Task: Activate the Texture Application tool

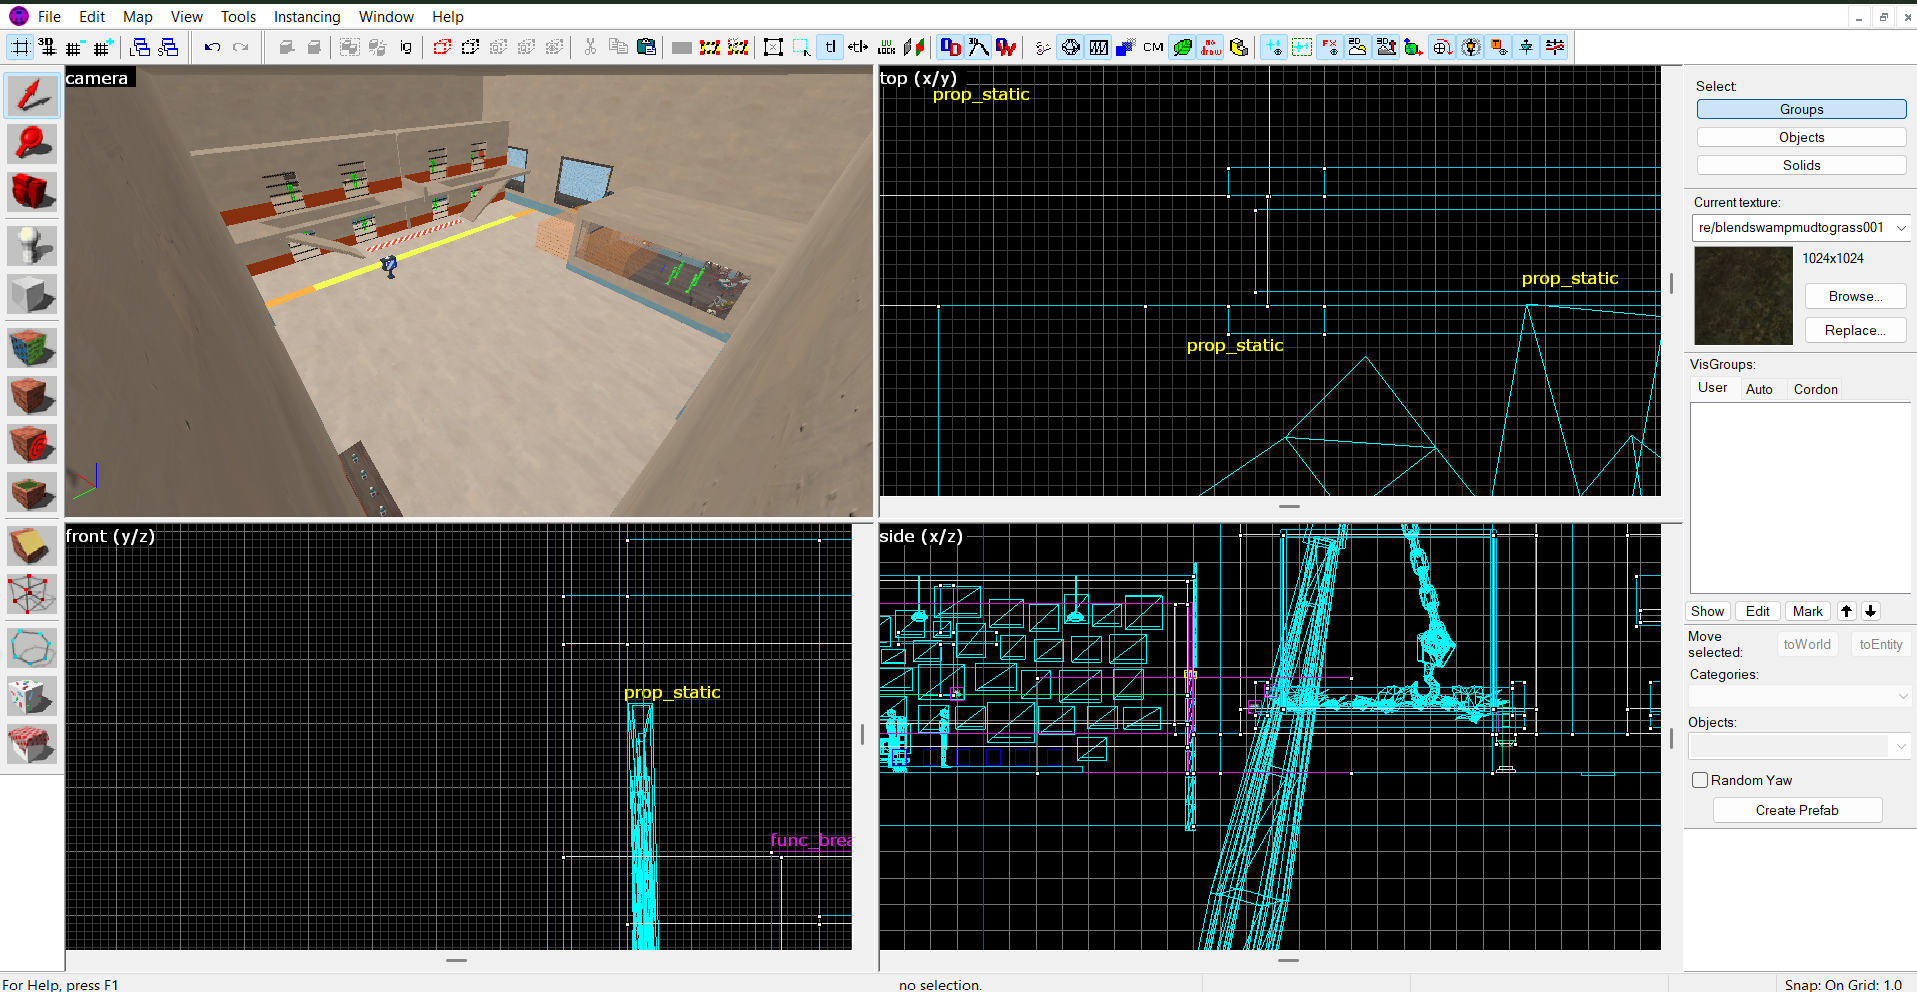Action: click(x=31, y=346)
